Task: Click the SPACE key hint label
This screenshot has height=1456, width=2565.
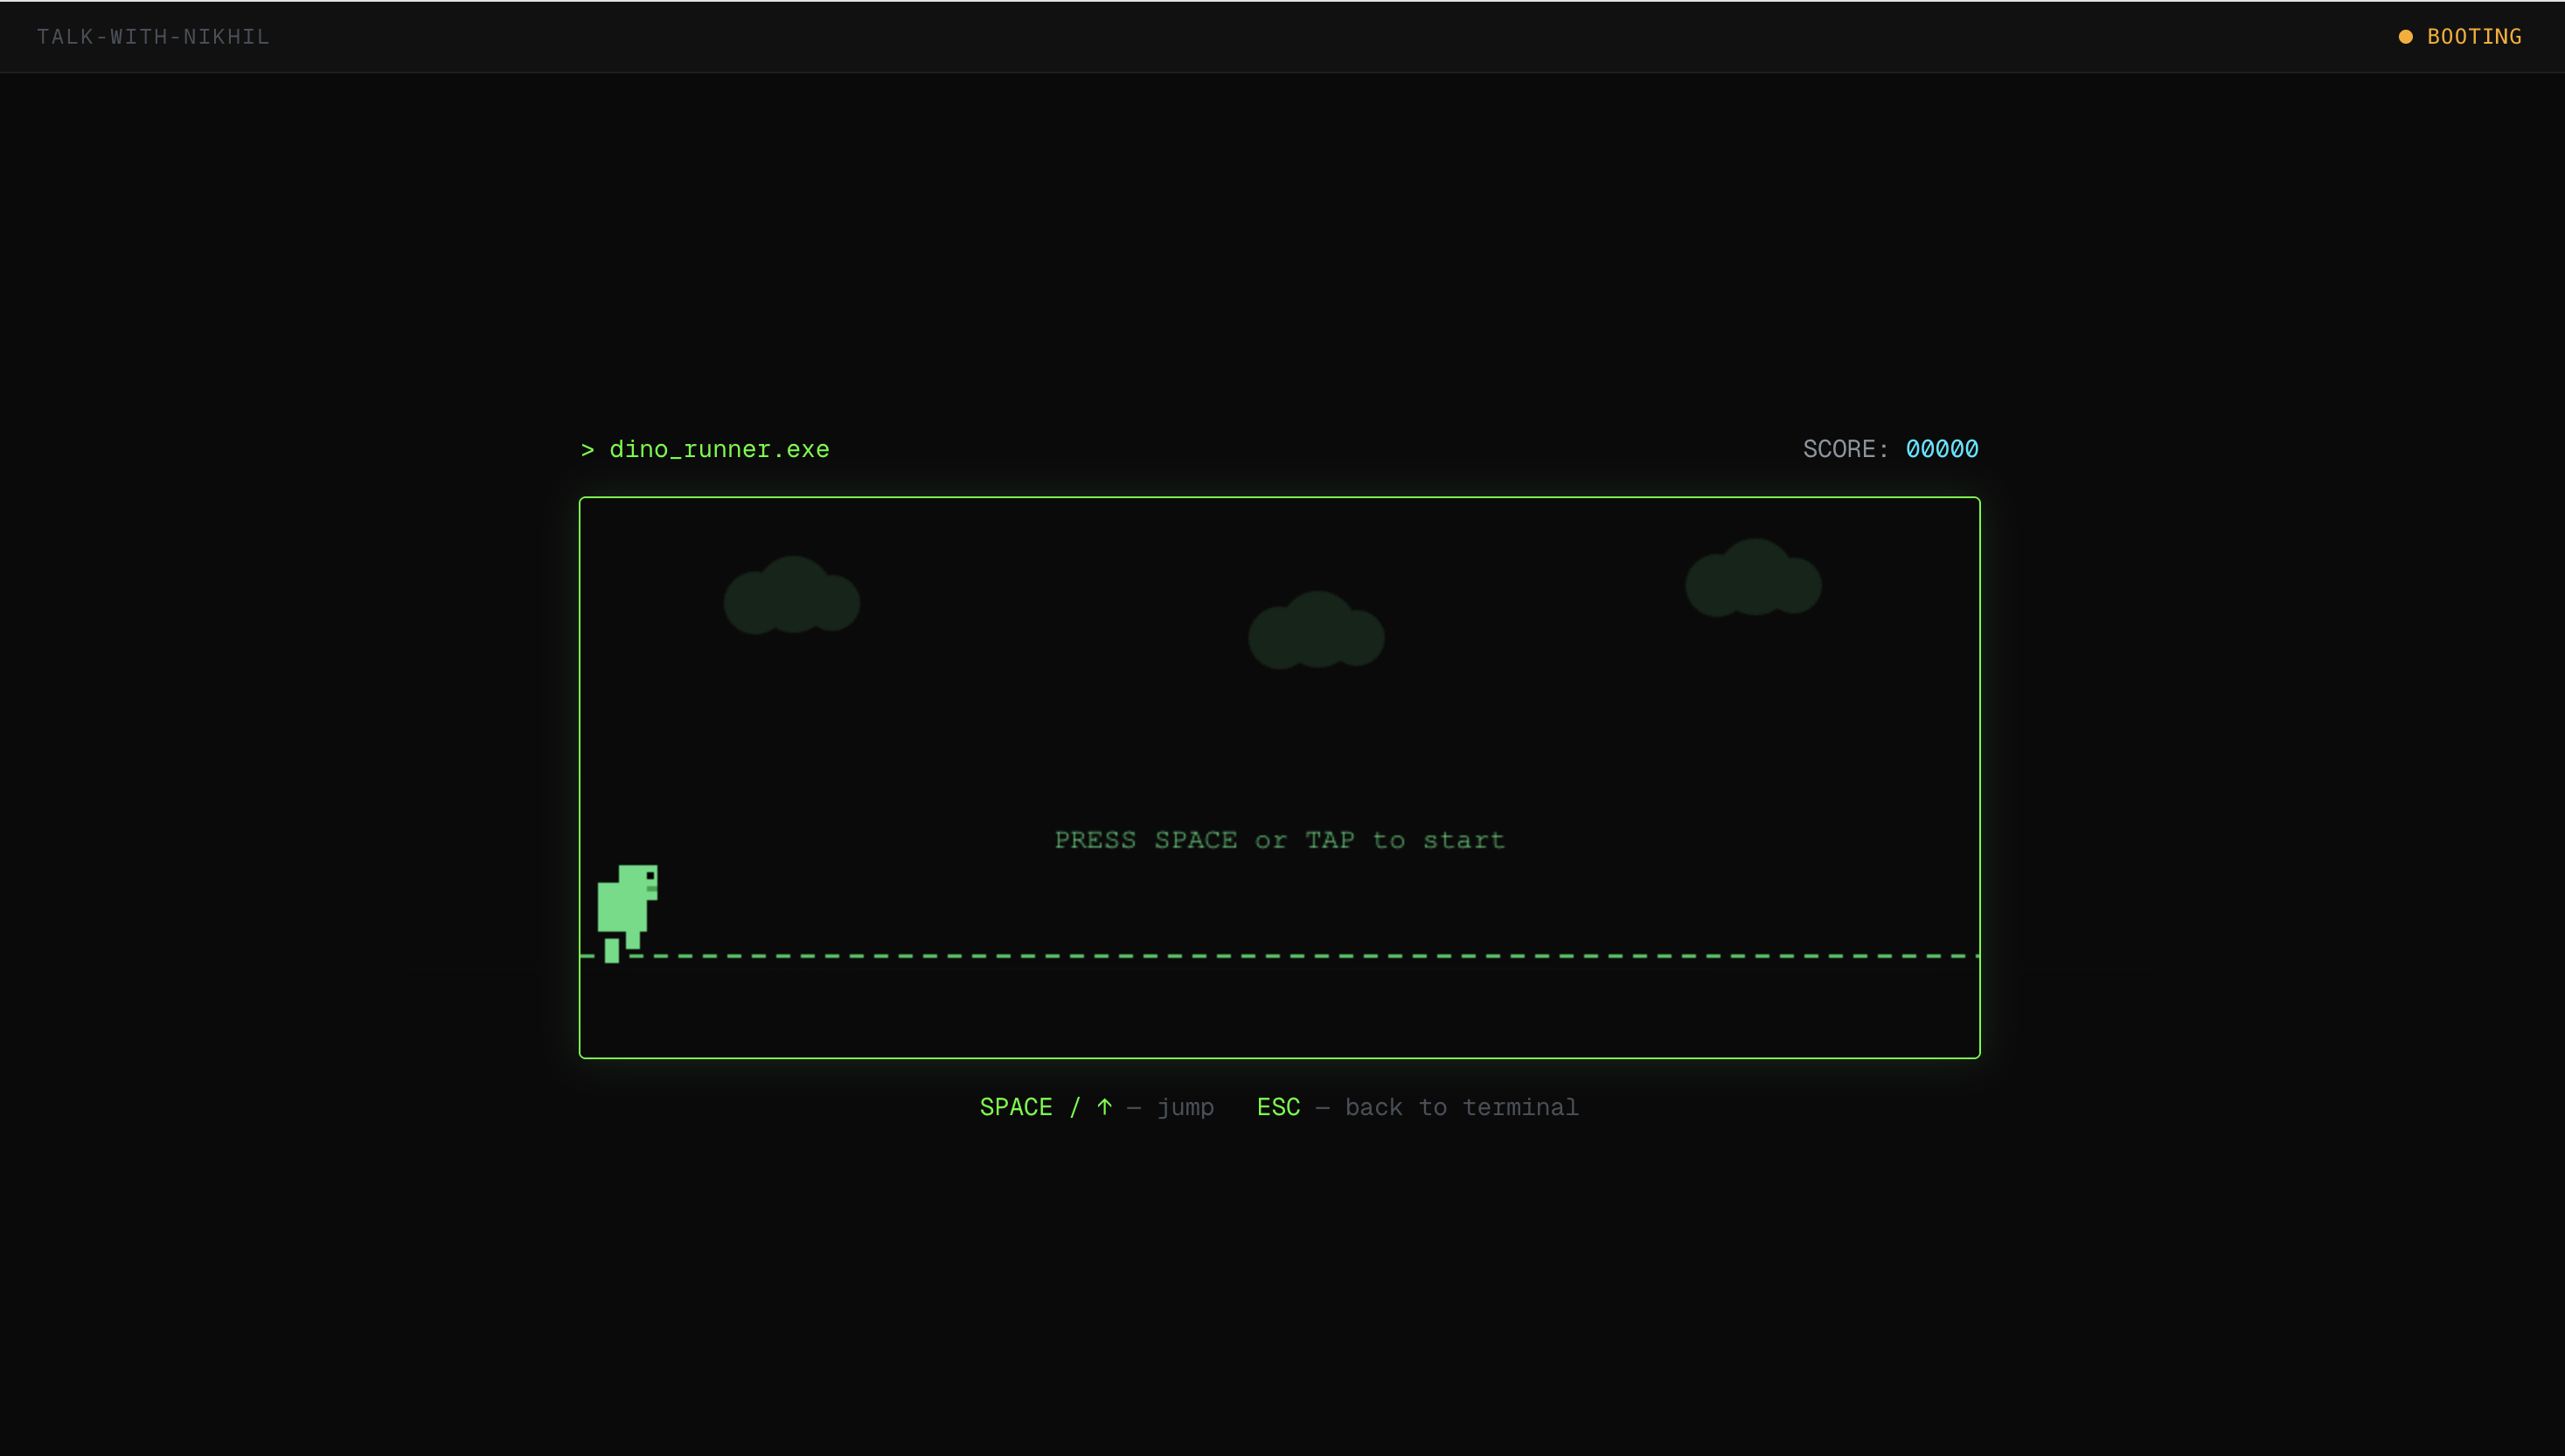Action: click(x=1015, y=1107)
